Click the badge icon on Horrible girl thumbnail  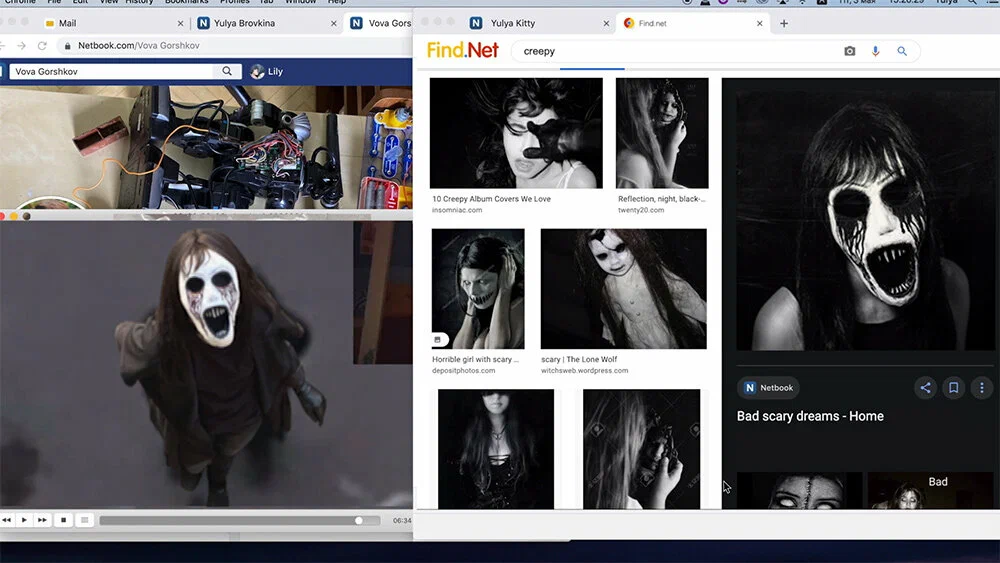pyautogui.click(x=438, y=340)
